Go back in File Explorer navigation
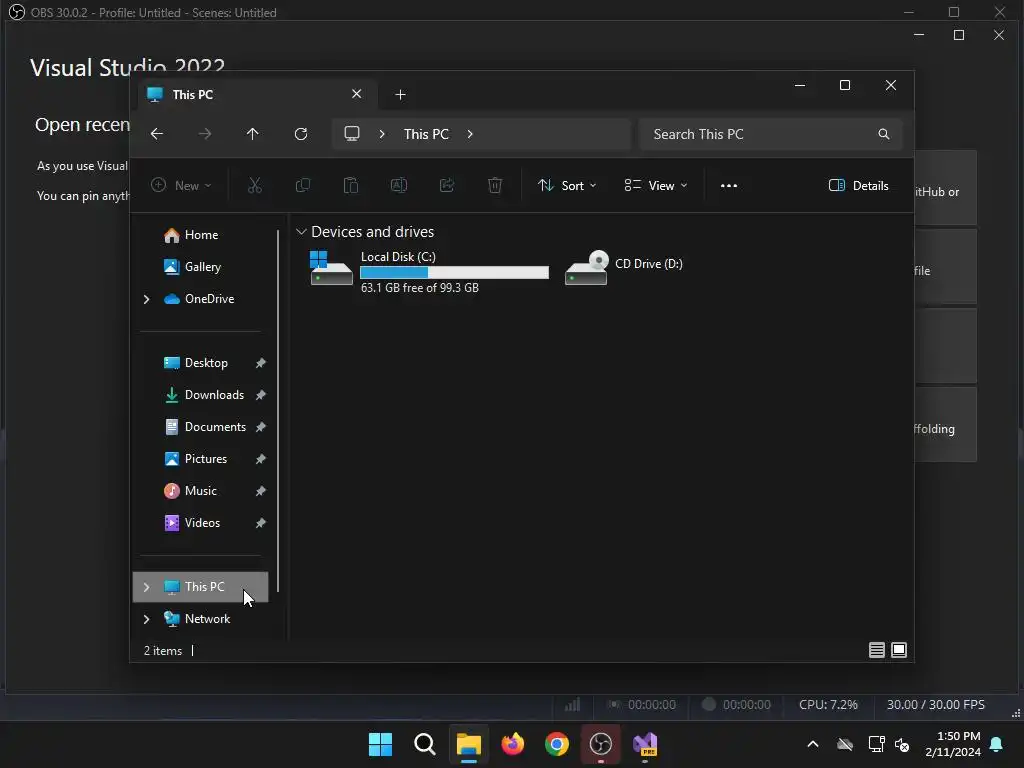1024x768 pixels. click(157, 134)
